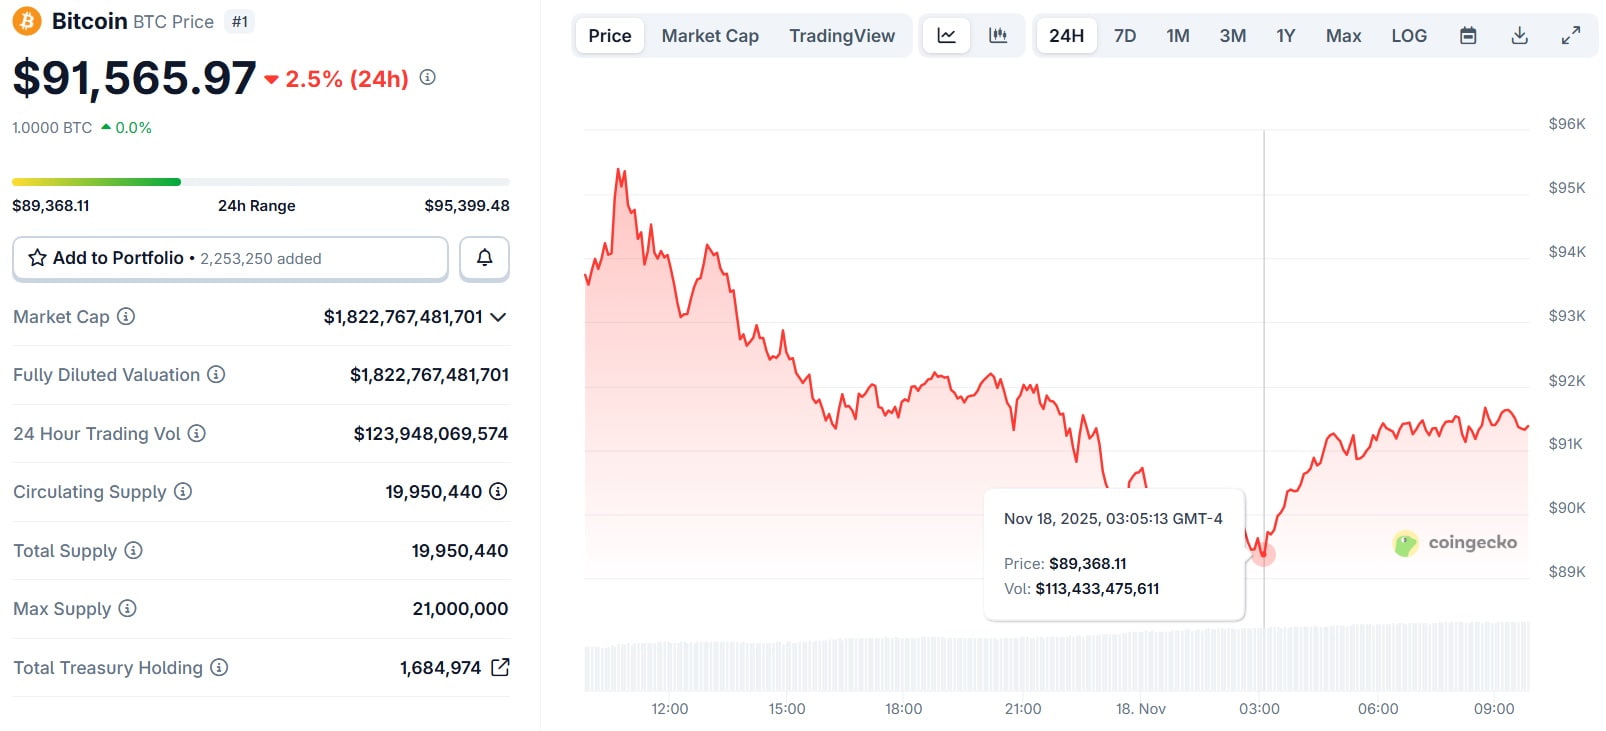1606x731 pixels.
Task: Expand the Market Cap value chevron
Action: (498, 317)
